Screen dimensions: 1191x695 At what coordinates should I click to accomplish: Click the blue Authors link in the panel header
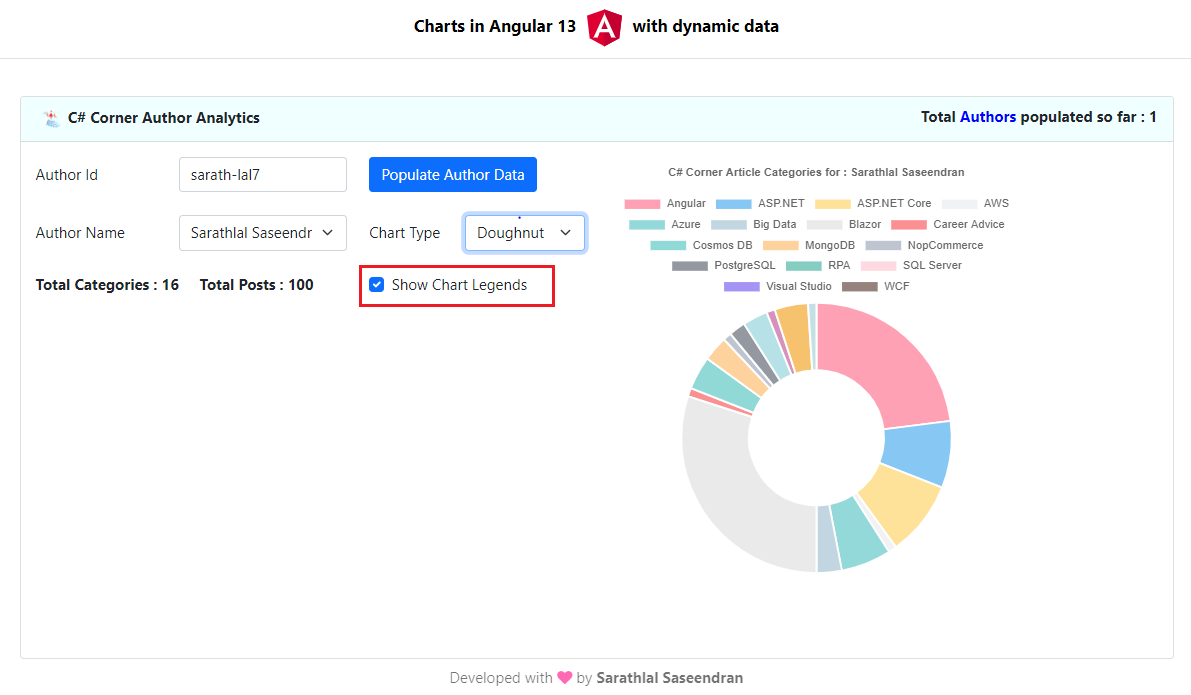point(987,117)
